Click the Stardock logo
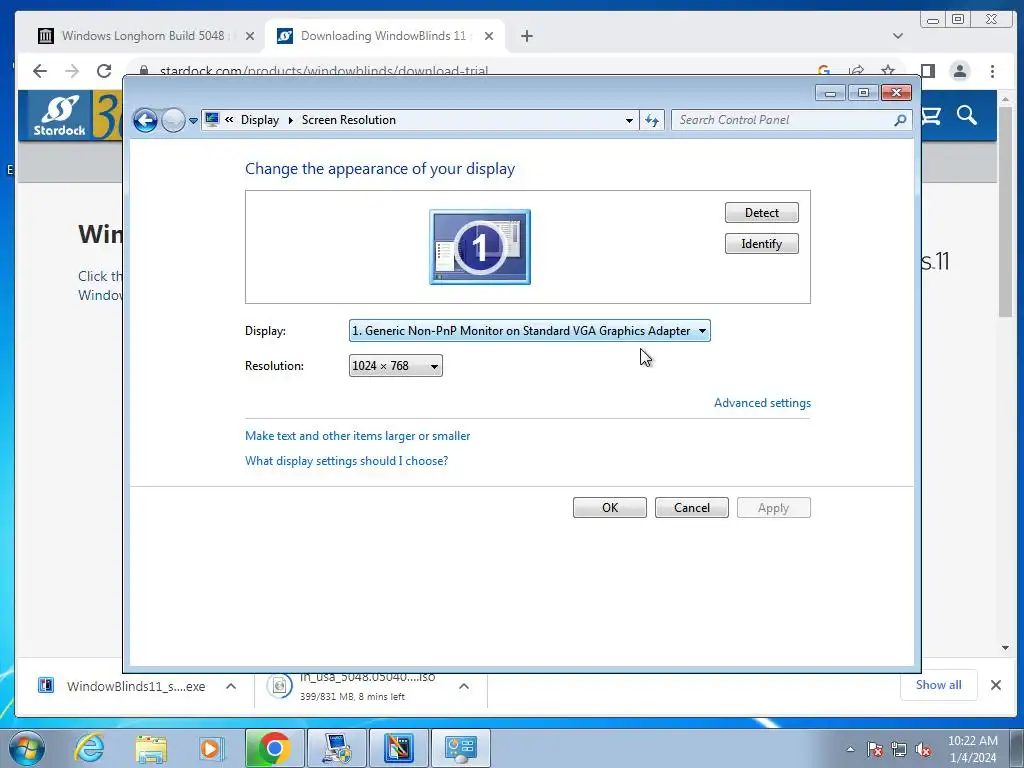Image resolution: width=1024 pixels, height=768 pixels. pyautogui.click(x=59, y=116)
